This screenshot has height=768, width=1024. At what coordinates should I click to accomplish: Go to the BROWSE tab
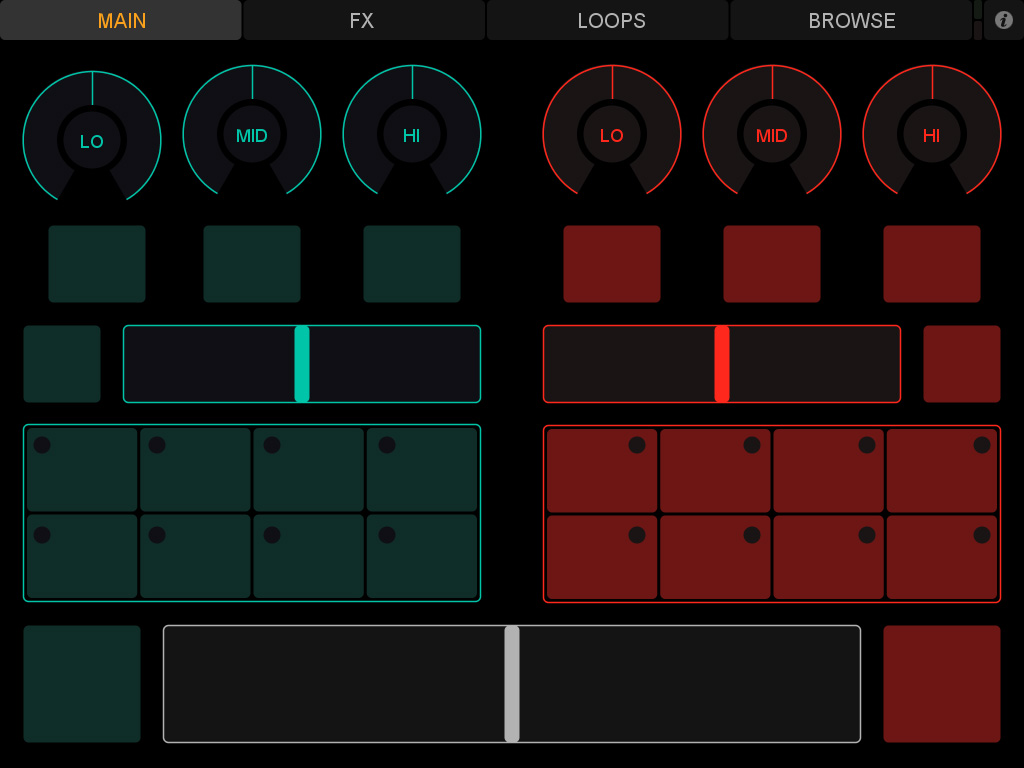(852, 20)
